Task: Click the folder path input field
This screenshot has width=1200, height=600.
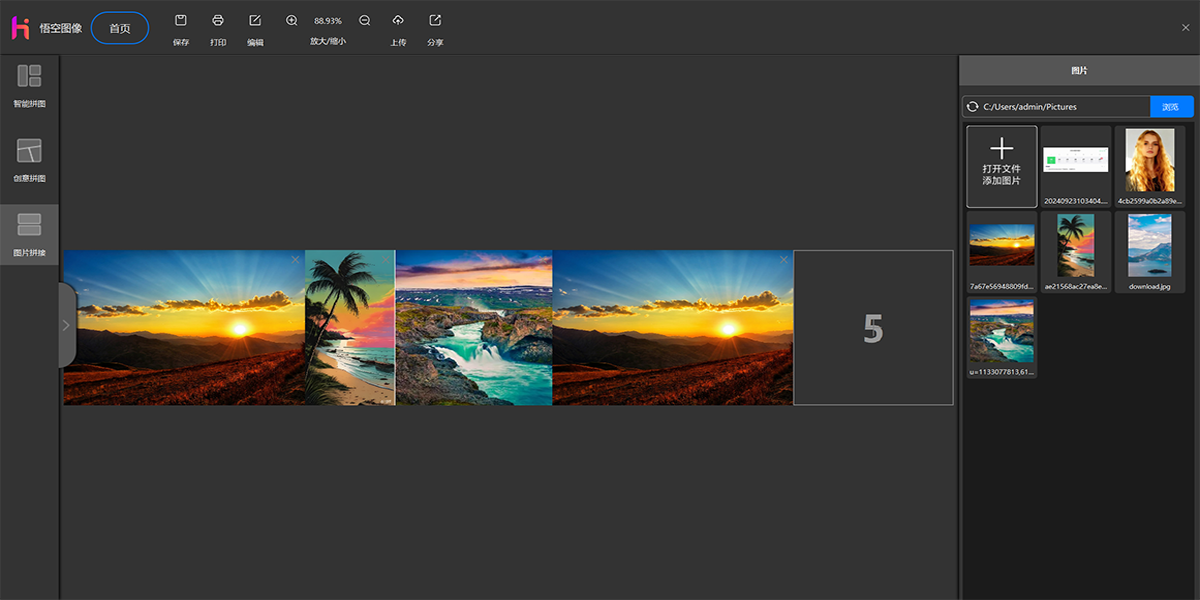Action: tap(1065, 106)
